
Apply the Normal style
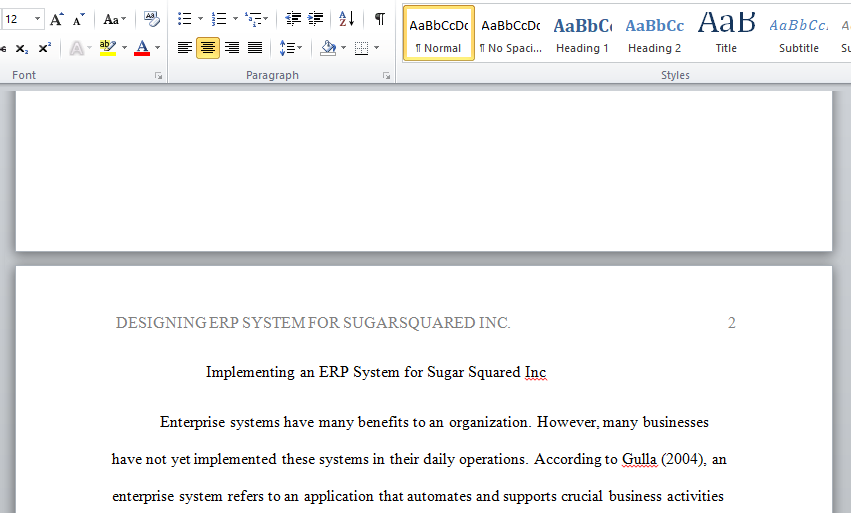439,33
